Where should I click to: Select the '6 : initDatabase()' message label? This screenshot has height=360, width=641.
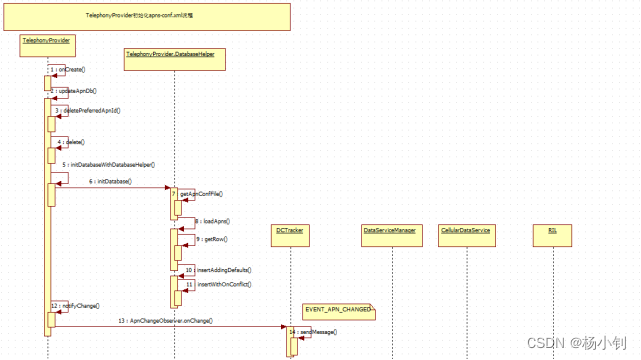pyautogui.click(x=110, y=181)
